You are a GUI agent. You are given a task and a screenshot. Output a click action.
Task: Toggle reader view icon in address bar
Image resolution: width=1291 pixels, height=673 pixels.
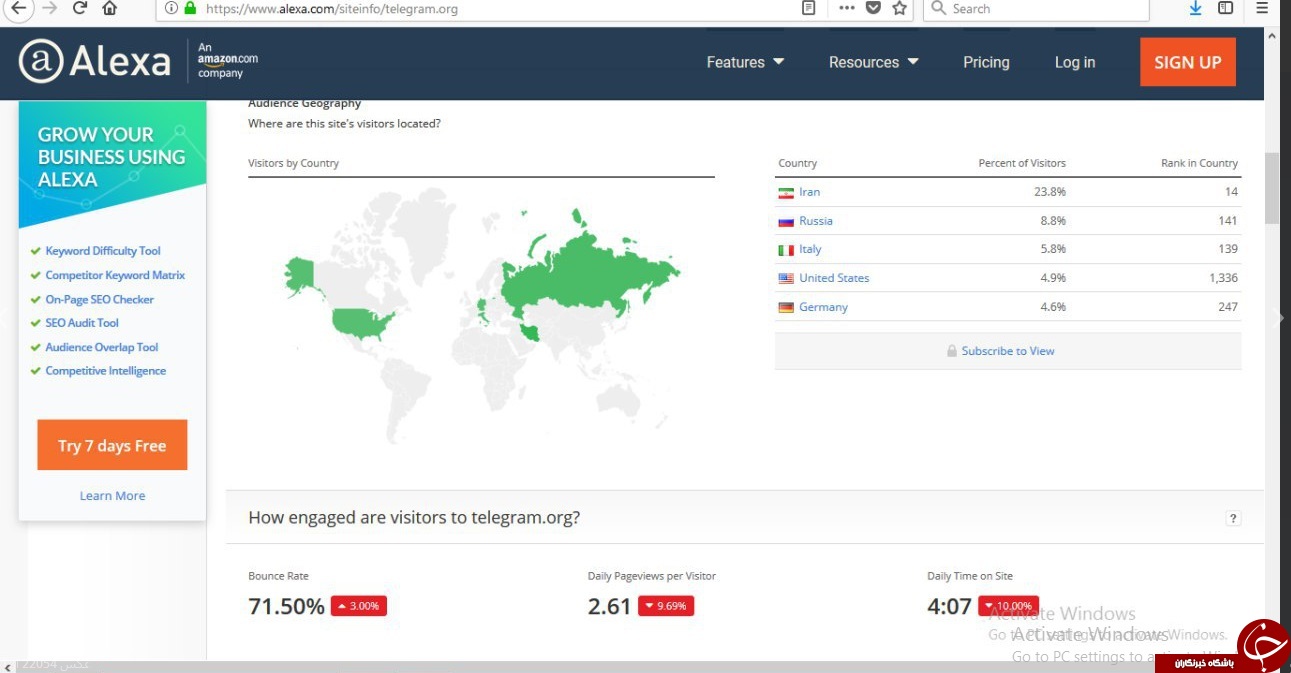tap(809, 8)
